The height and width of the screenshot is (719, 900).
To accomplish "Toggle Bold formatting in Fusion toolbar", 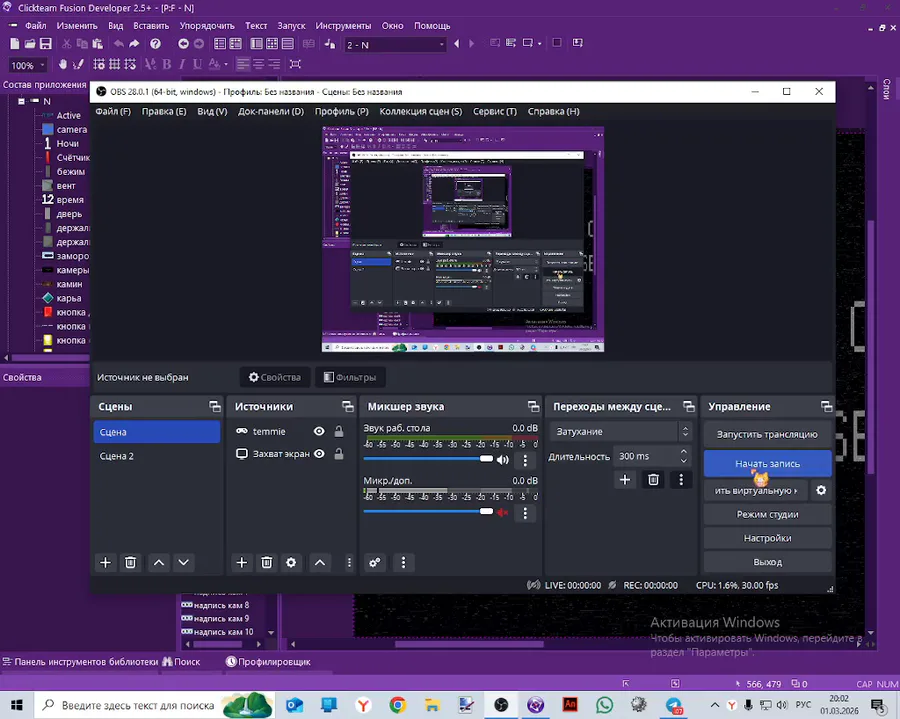I will [x=166, y=64].
